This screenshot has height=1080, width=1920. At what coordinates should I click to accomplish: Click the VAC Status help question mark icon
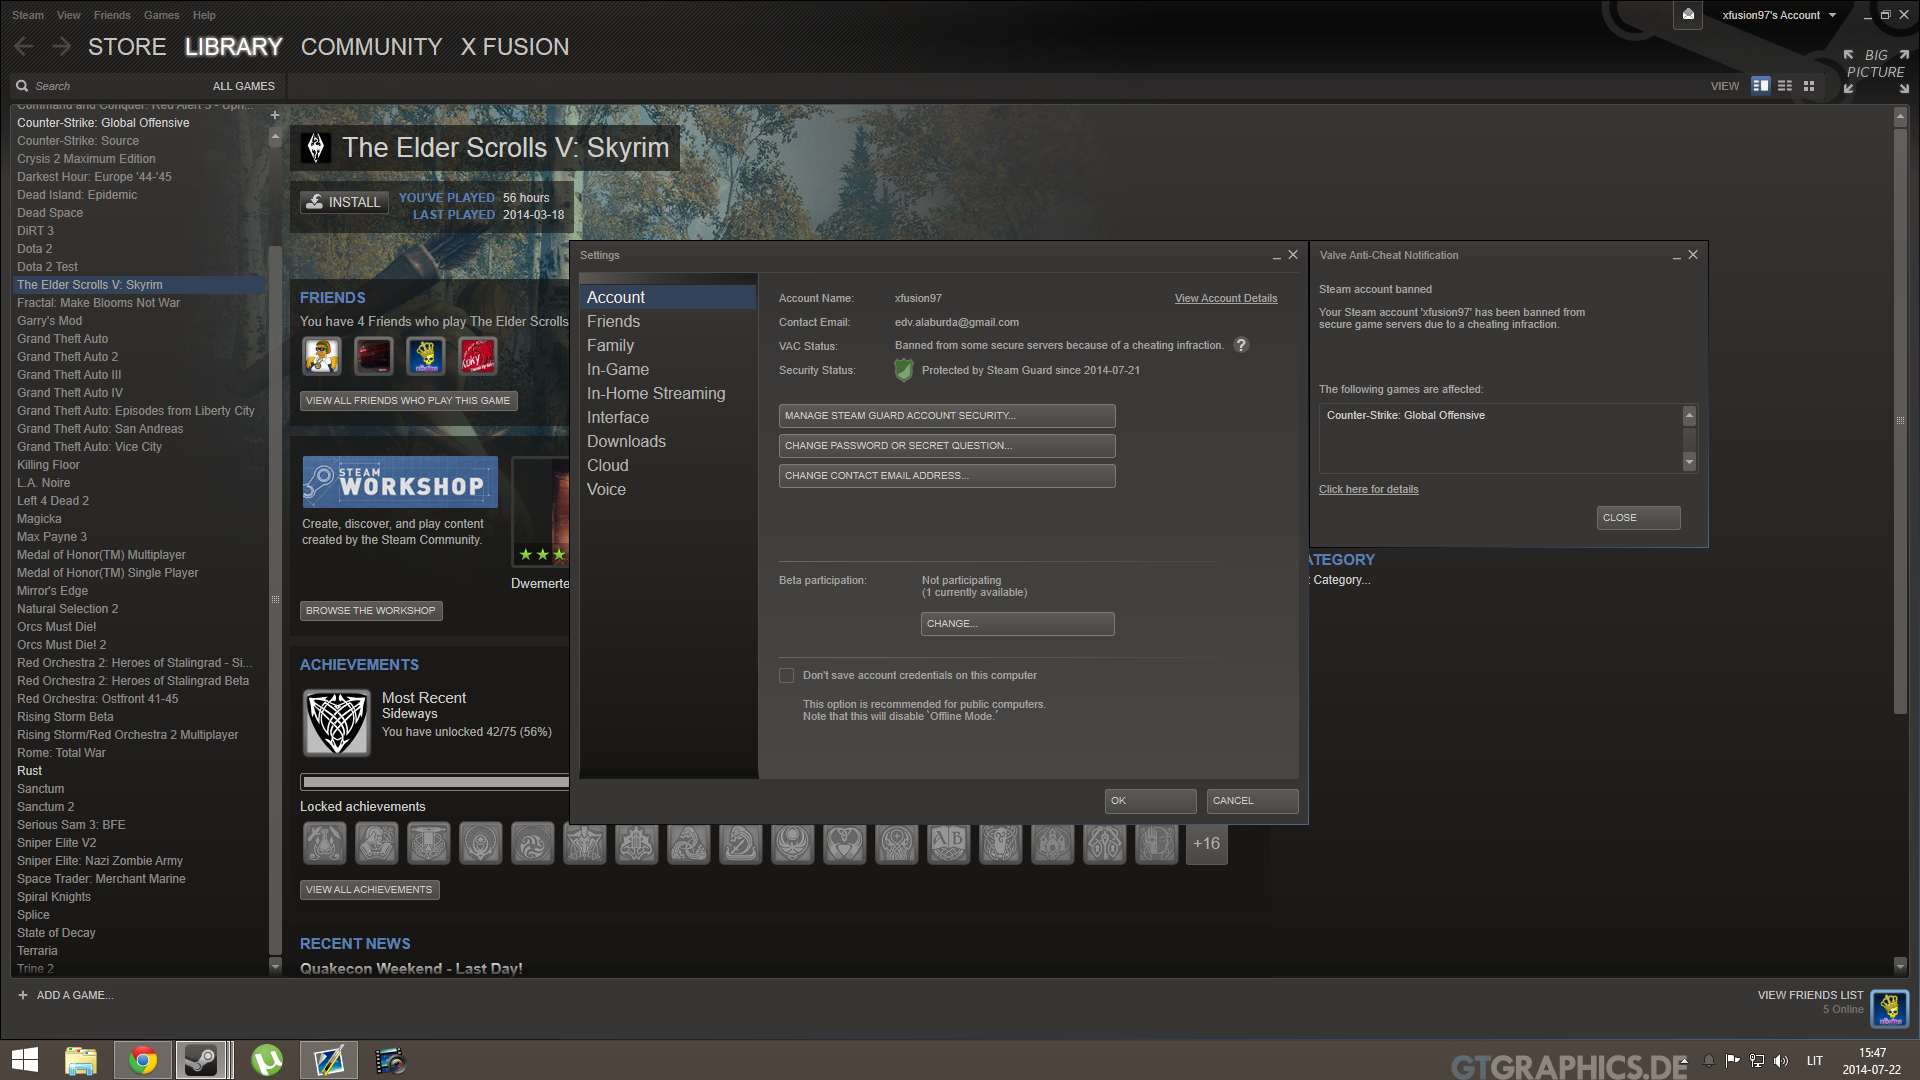tap(1241, 345)
